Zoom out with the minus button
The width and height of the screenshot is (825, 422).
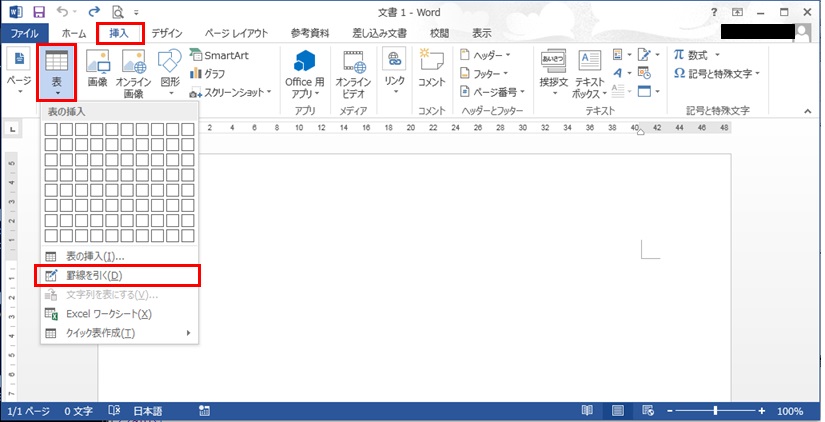coord(670,411)
